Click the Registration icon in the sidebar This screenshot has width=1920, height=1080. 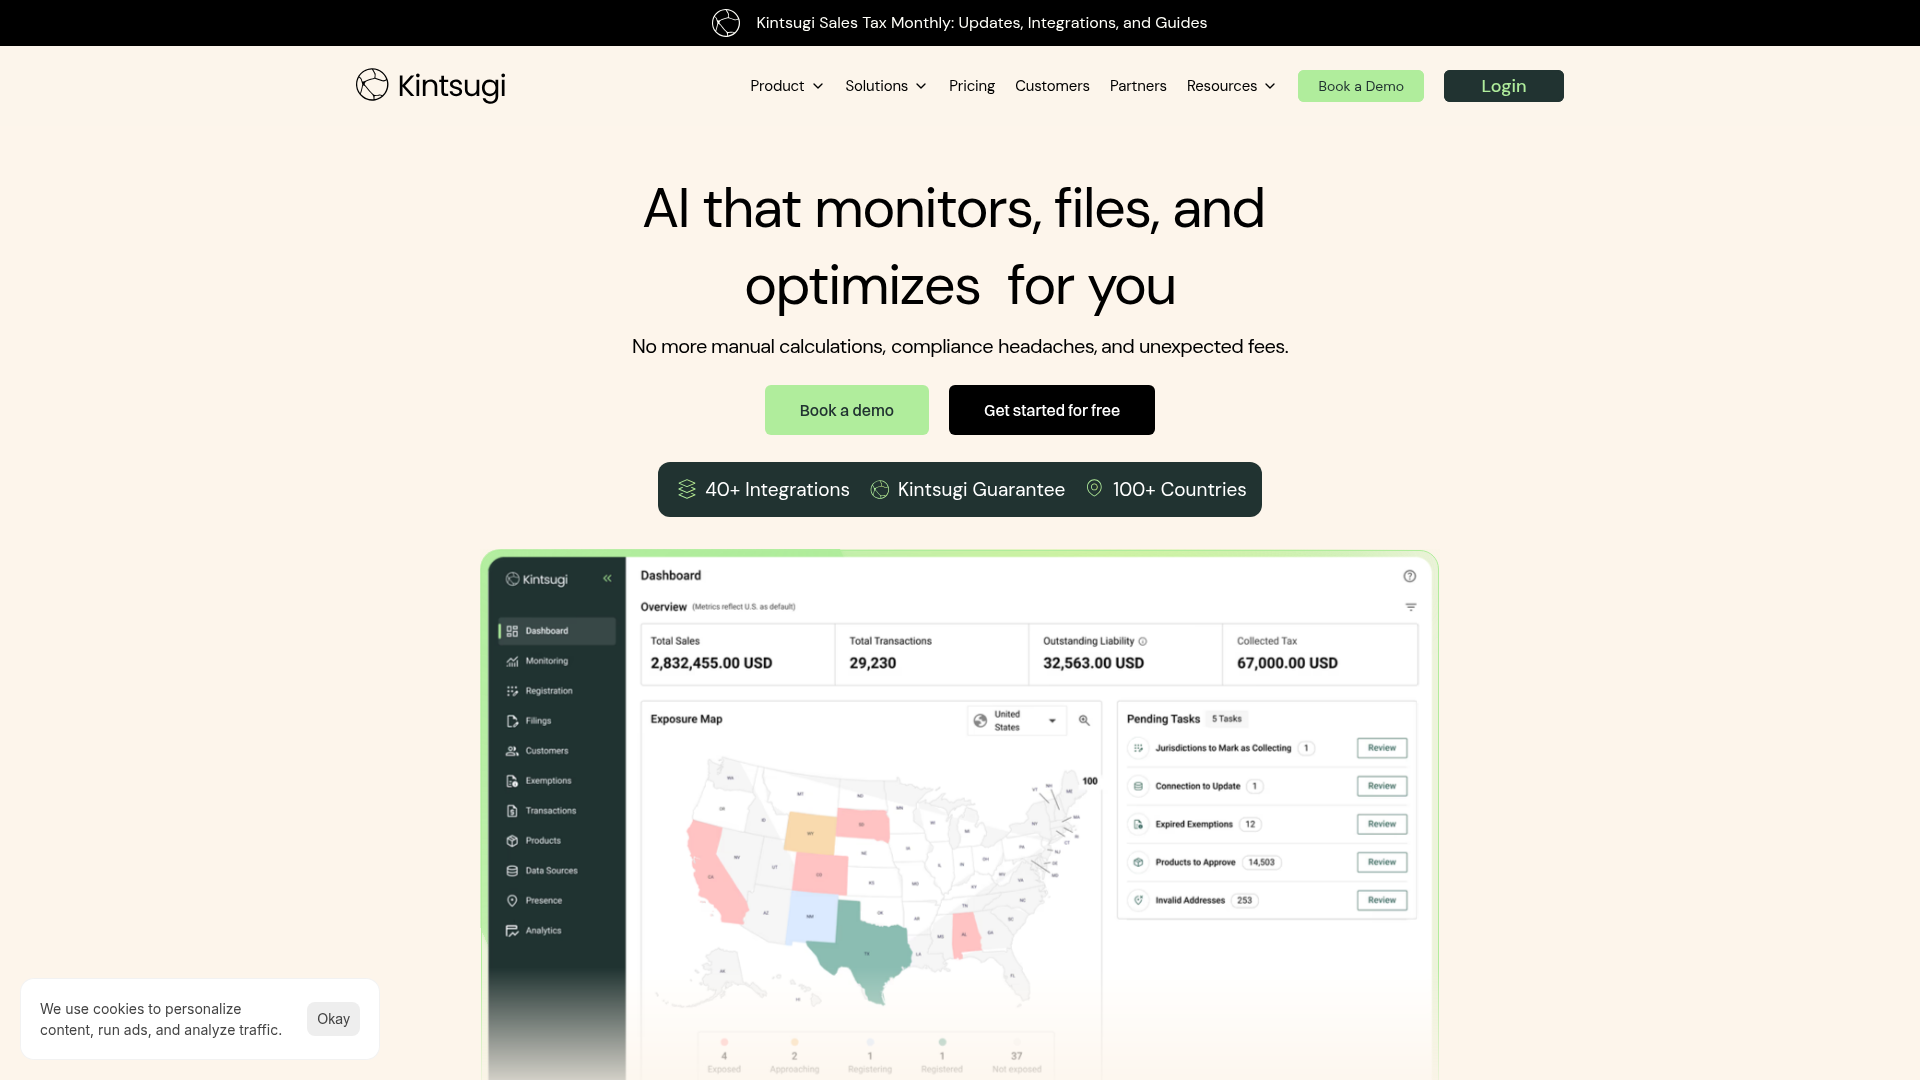click(x=512, y=691)
